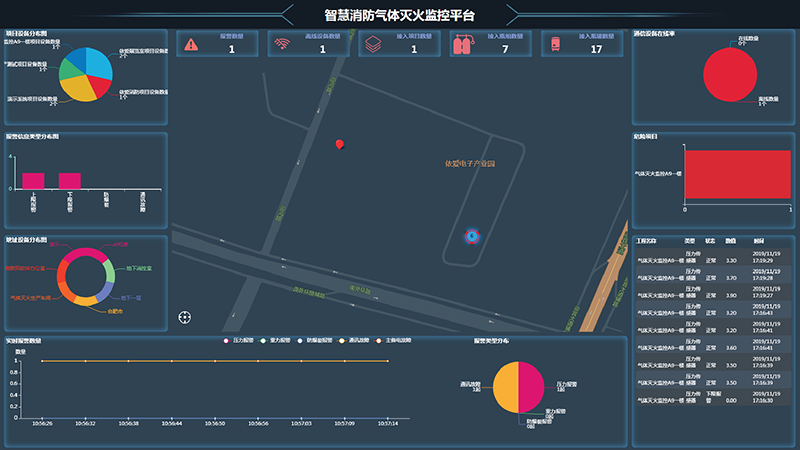Click the pink 压力报警 half of alarm-type pie
Screen dimensions: 800x450
pos(531,387)
